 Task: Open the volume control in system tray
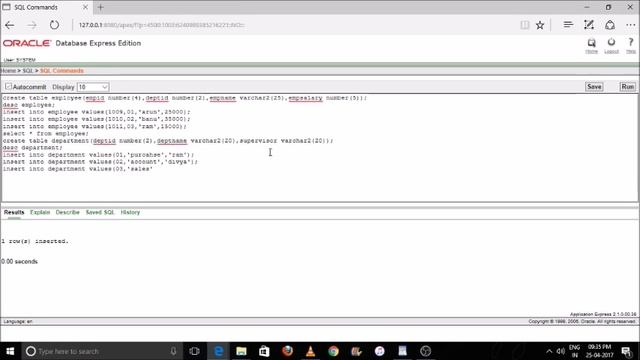(561, 351)
